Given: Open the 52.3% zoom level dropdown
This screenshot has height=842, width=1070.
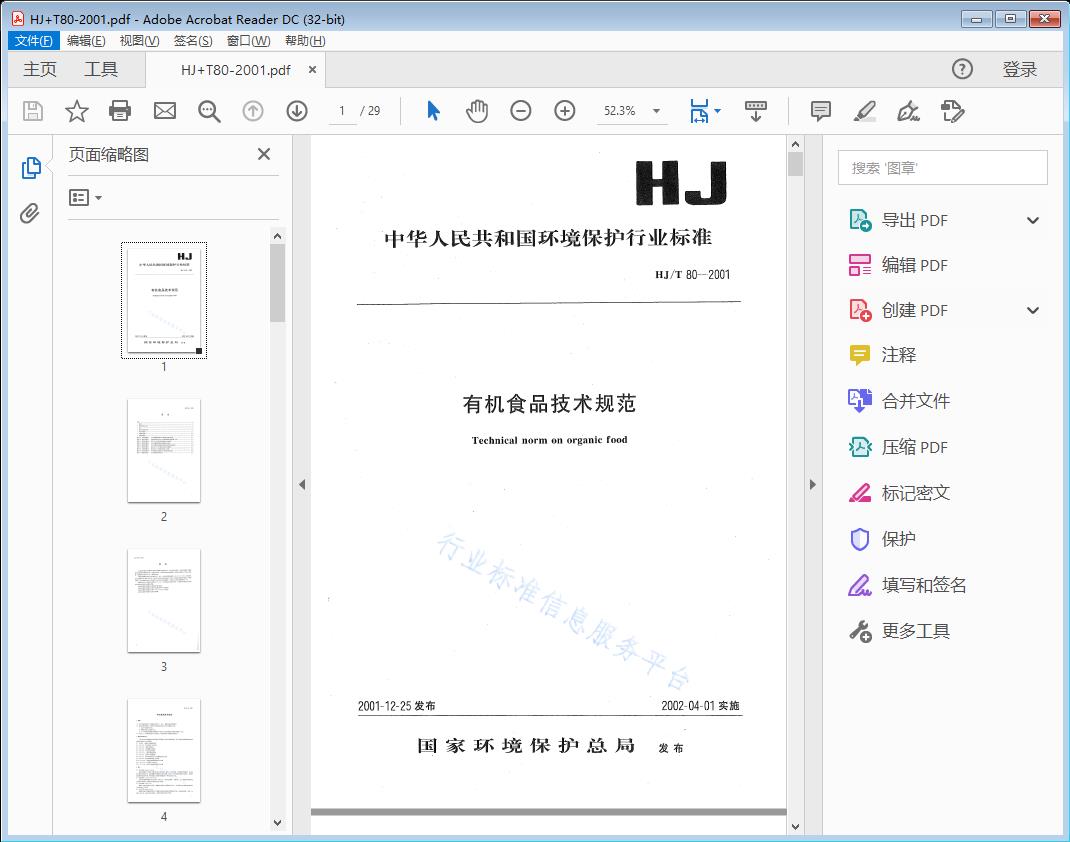Looking at the screenshot, I should click(656, 111).
